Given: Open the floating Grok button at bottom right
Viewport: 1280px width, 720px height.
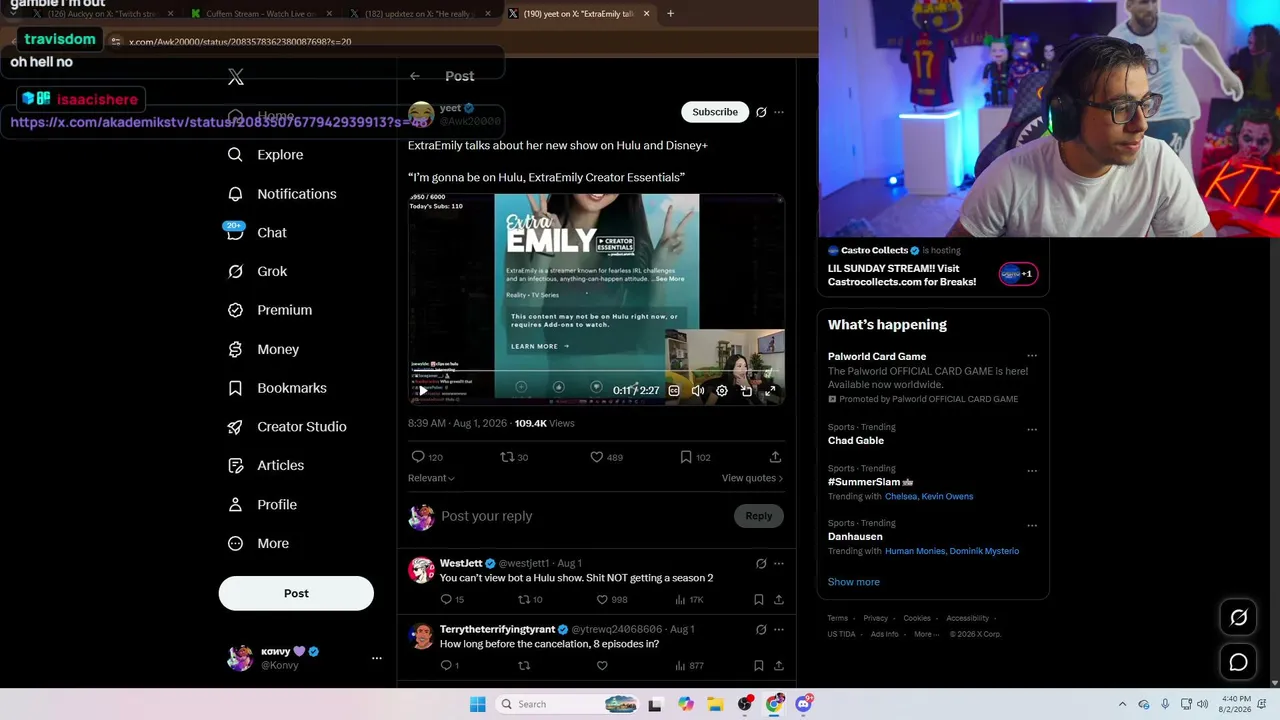Looking at the screenshot, I should (x=1238, y=618).
